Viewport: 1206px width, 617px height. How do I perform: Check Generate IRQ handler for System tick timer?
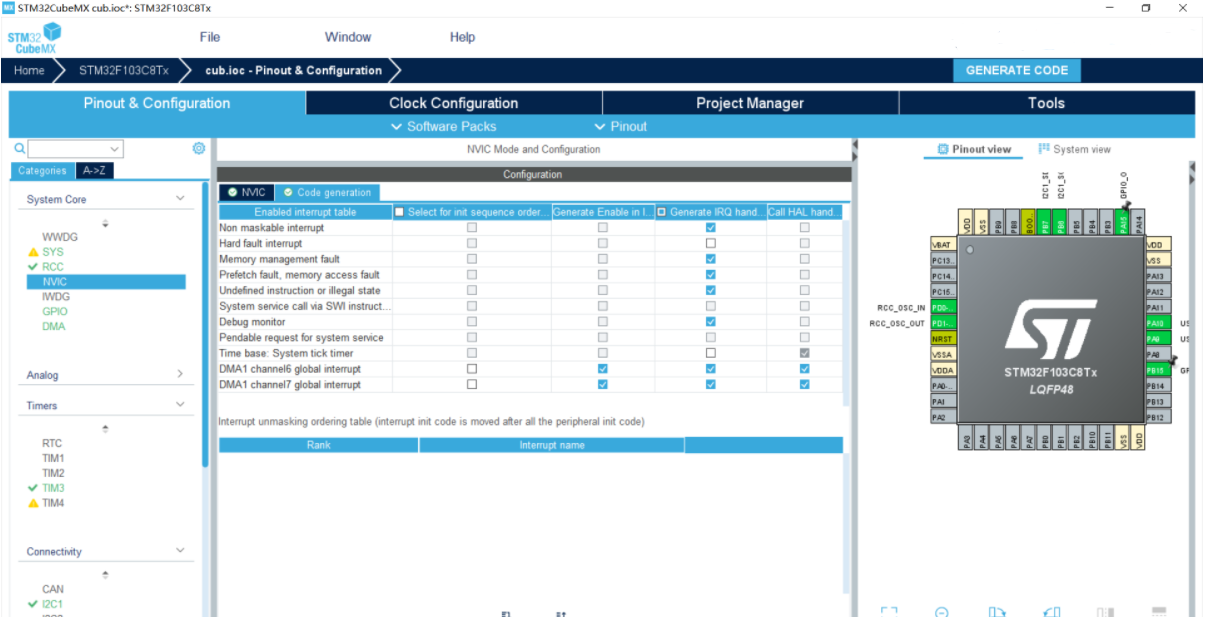pos(710,353)
